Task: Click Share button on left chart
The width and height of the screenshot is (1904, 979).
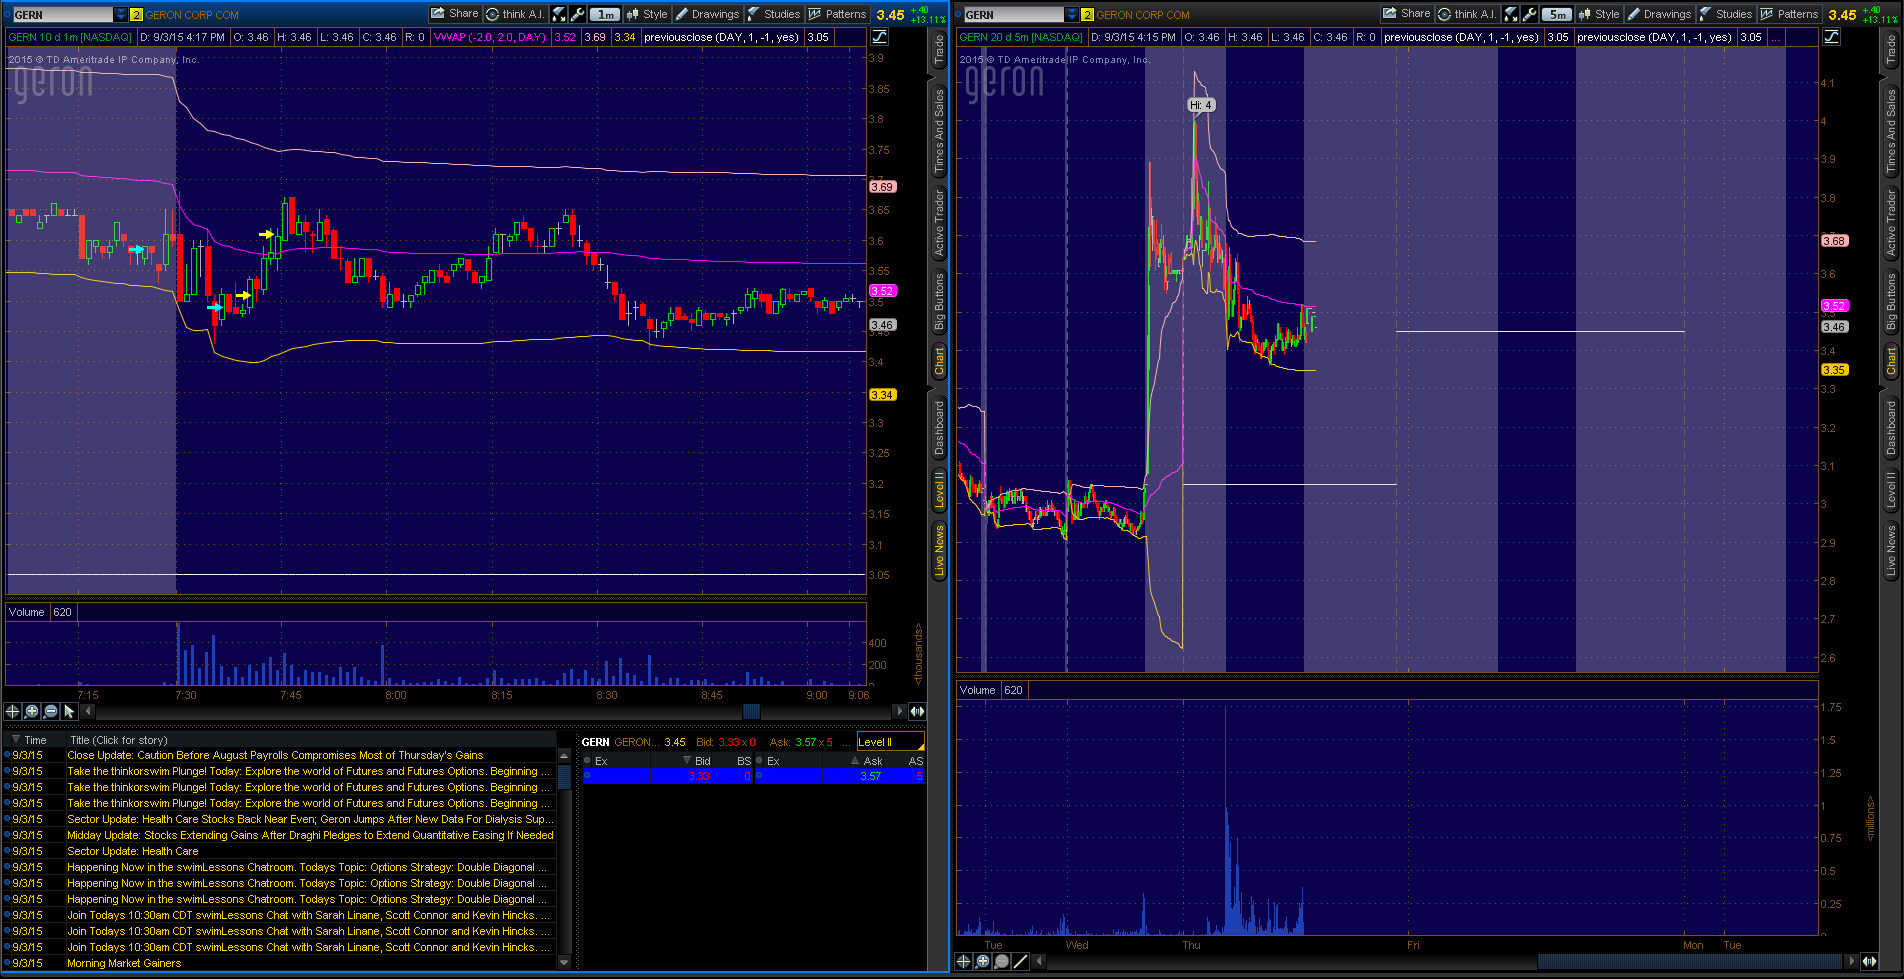Action: (x=455, y=14)
